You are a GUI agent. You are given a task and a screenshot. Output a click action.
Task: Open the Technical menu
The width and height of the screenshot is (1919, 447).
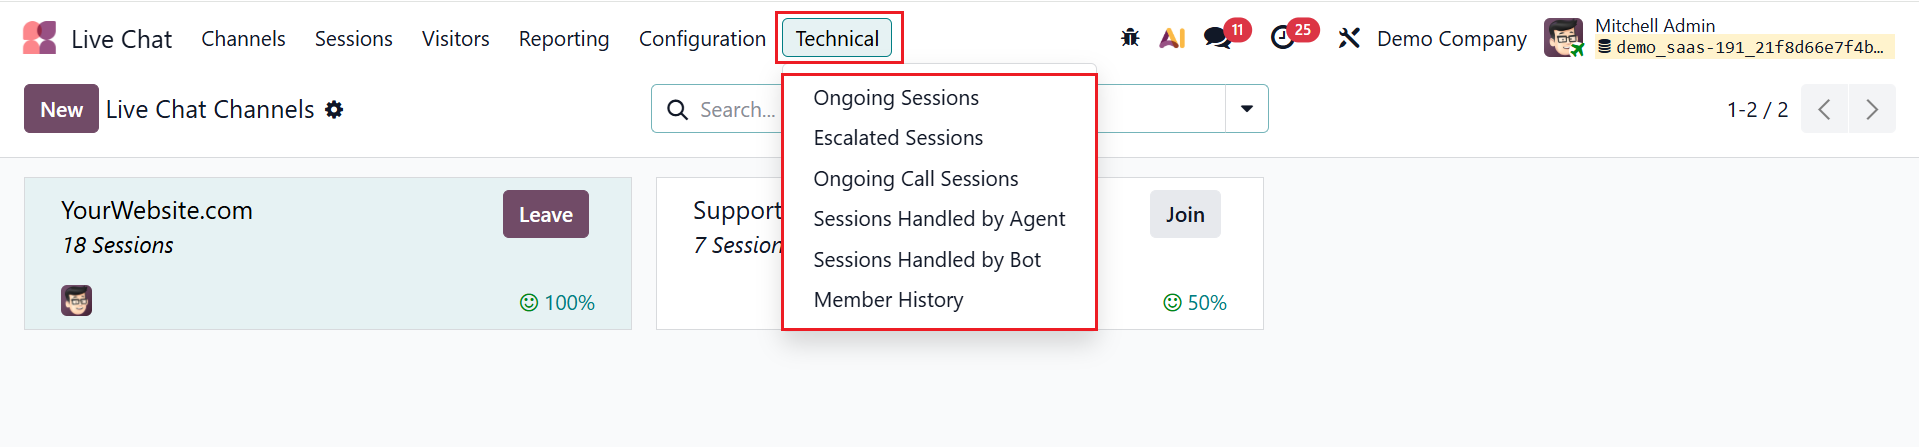click(x=837, y=38)
